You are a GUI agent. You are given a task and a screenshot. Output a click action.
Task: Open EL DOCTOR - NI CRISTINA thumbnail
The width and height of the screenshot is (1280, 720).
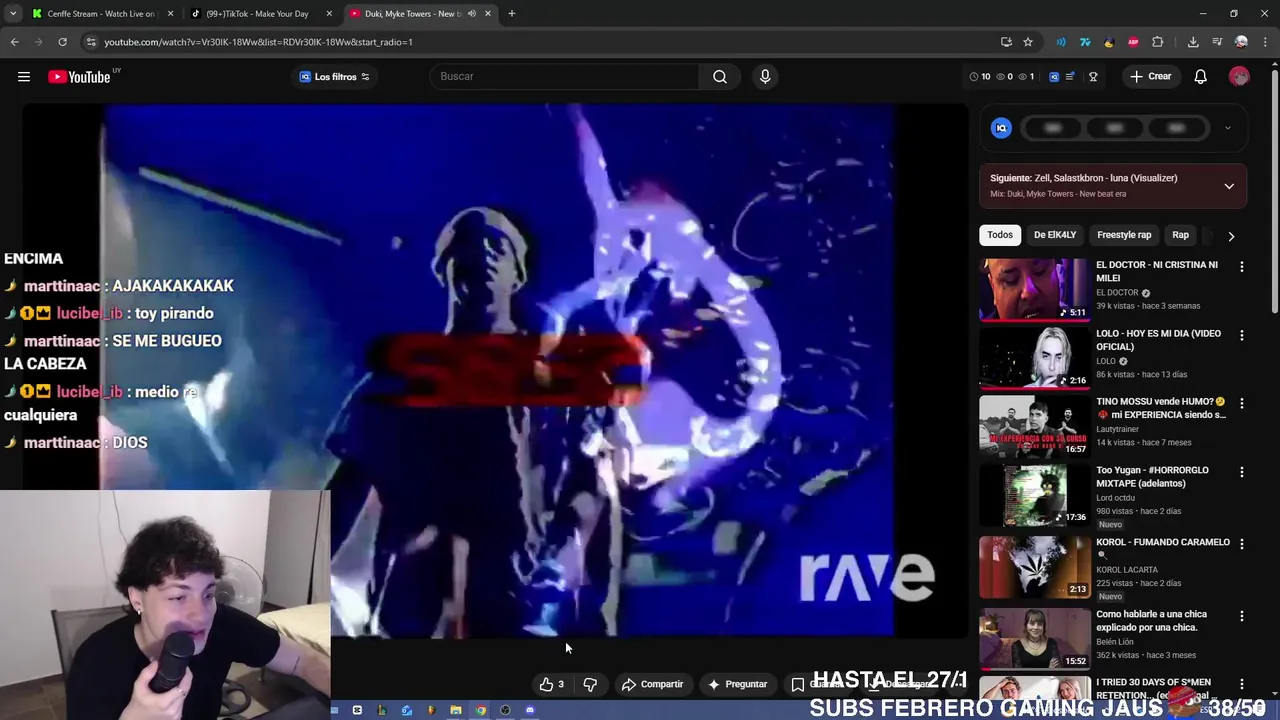click(x=1034, y=290)
